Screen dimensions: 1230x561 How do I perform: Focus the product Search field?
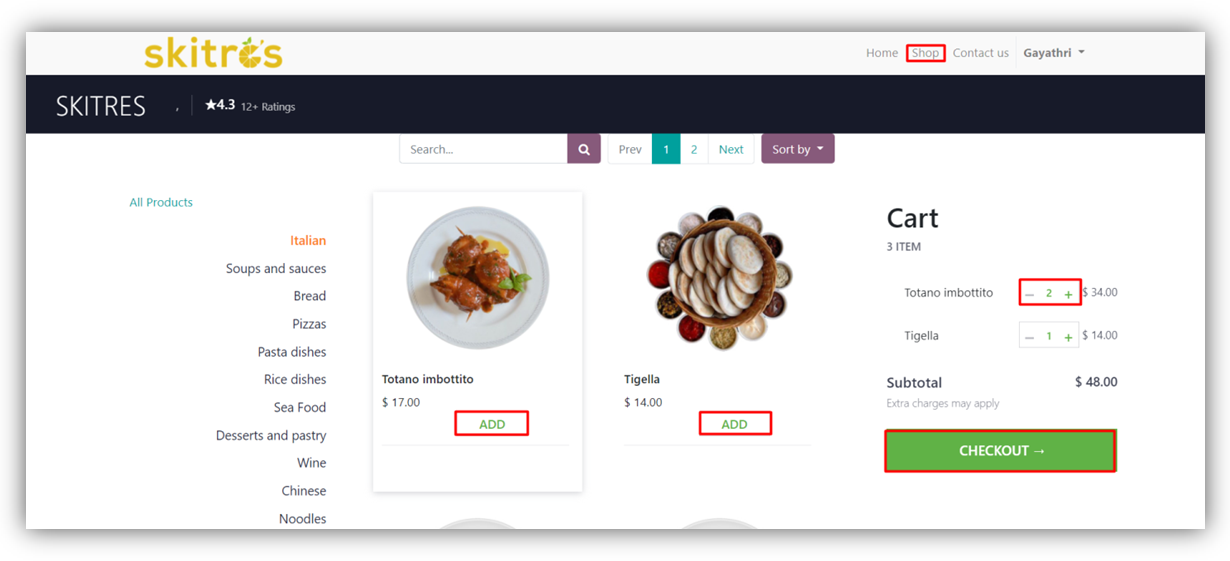tap(484, 149)
